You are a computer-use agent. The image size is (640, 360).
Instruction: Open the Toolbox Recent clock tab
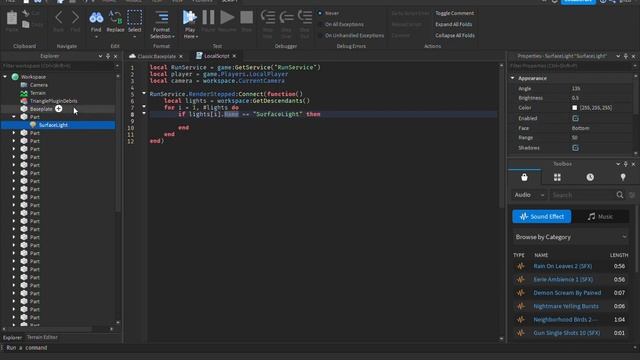click(590, 177)
